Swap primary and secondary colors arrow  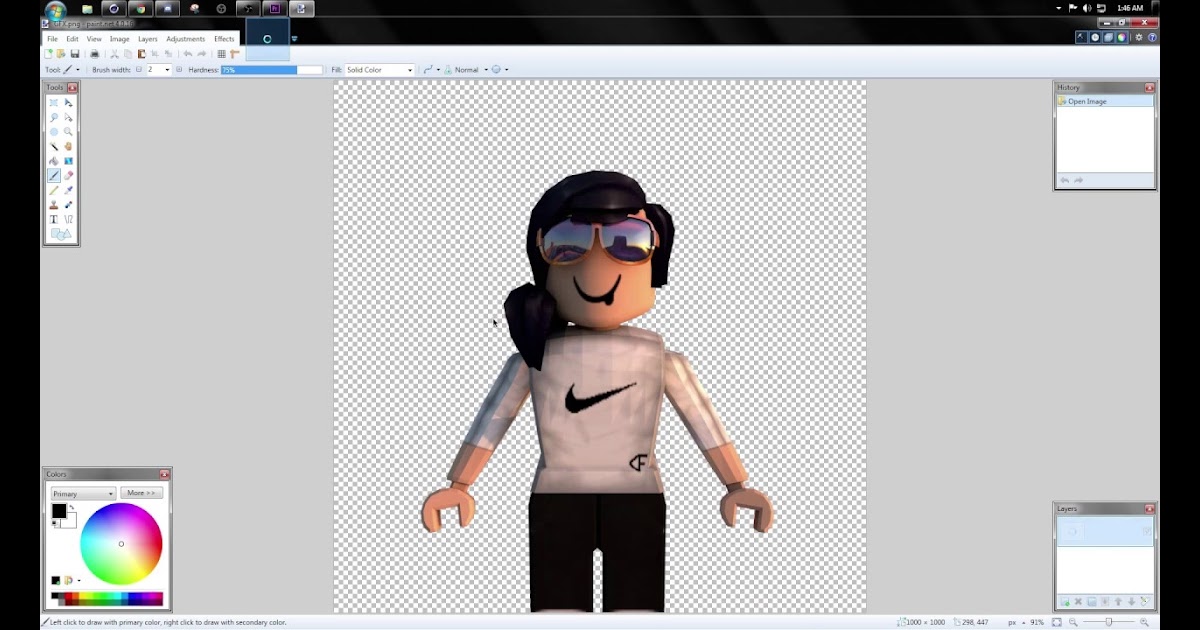(x=72, y=507)
